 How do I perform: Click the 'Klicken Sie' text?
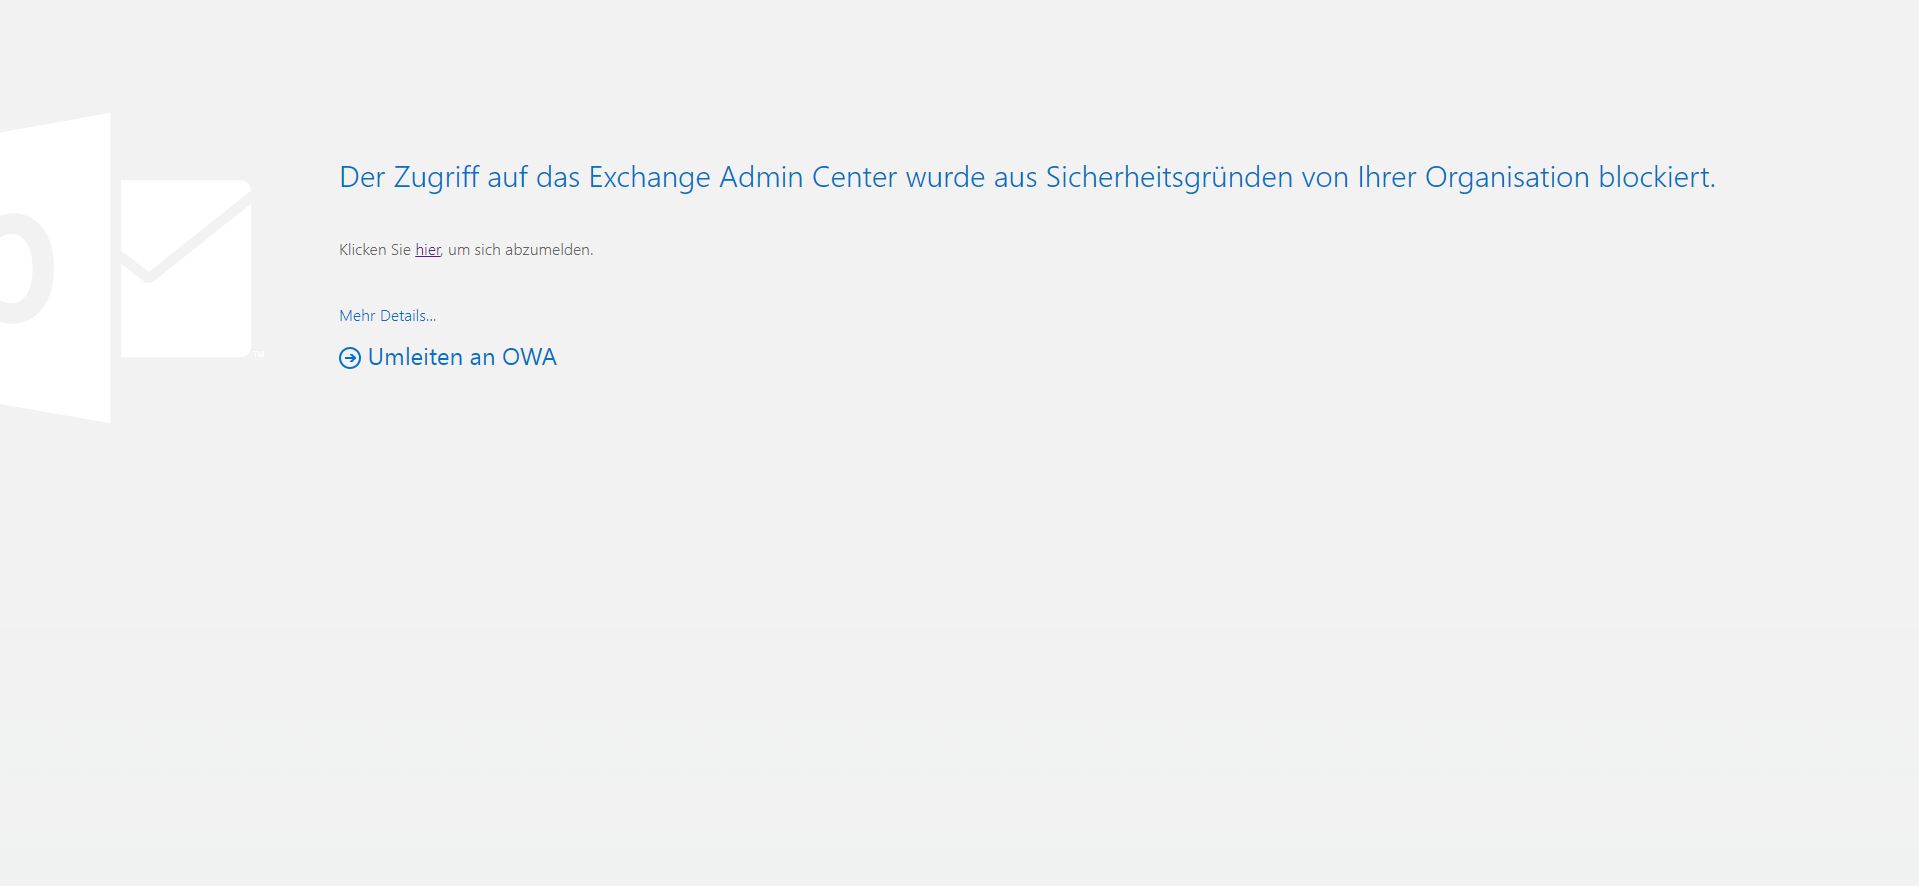click(x=375, y=250)
